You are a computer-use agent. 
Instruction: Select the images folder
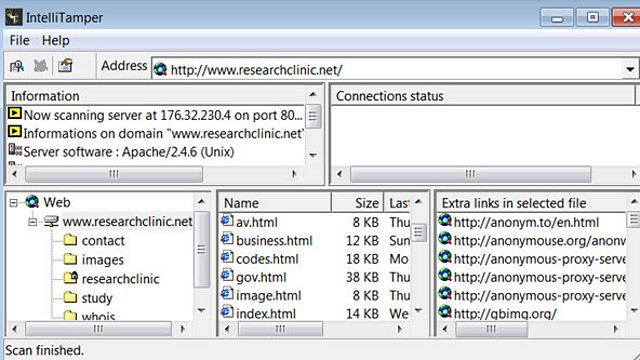tap(102, 260)
